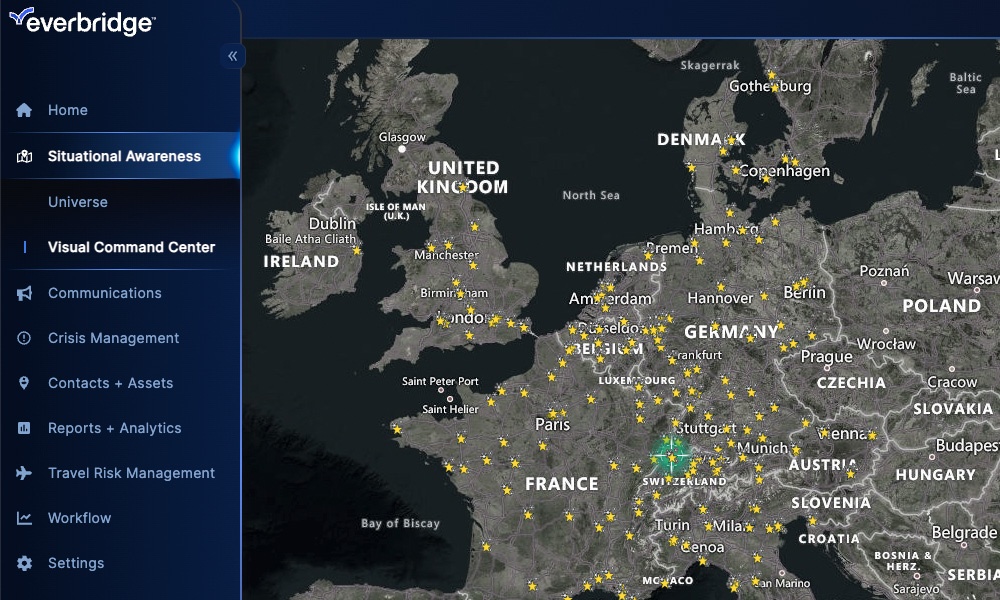Open the Home menu item
Viewport: 1000px width, 600px height.
68,110
